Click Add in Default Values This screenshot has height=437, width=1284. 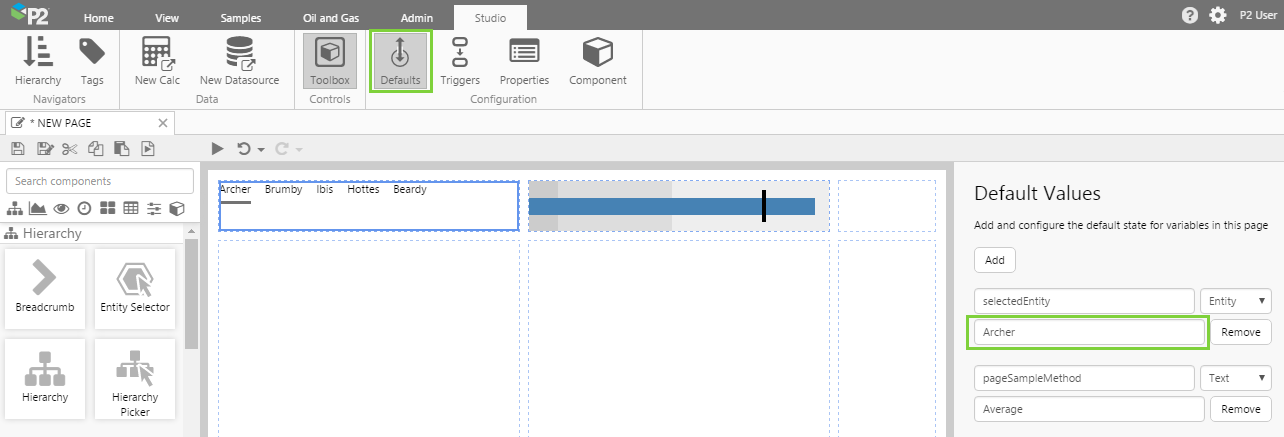[995, 260]
